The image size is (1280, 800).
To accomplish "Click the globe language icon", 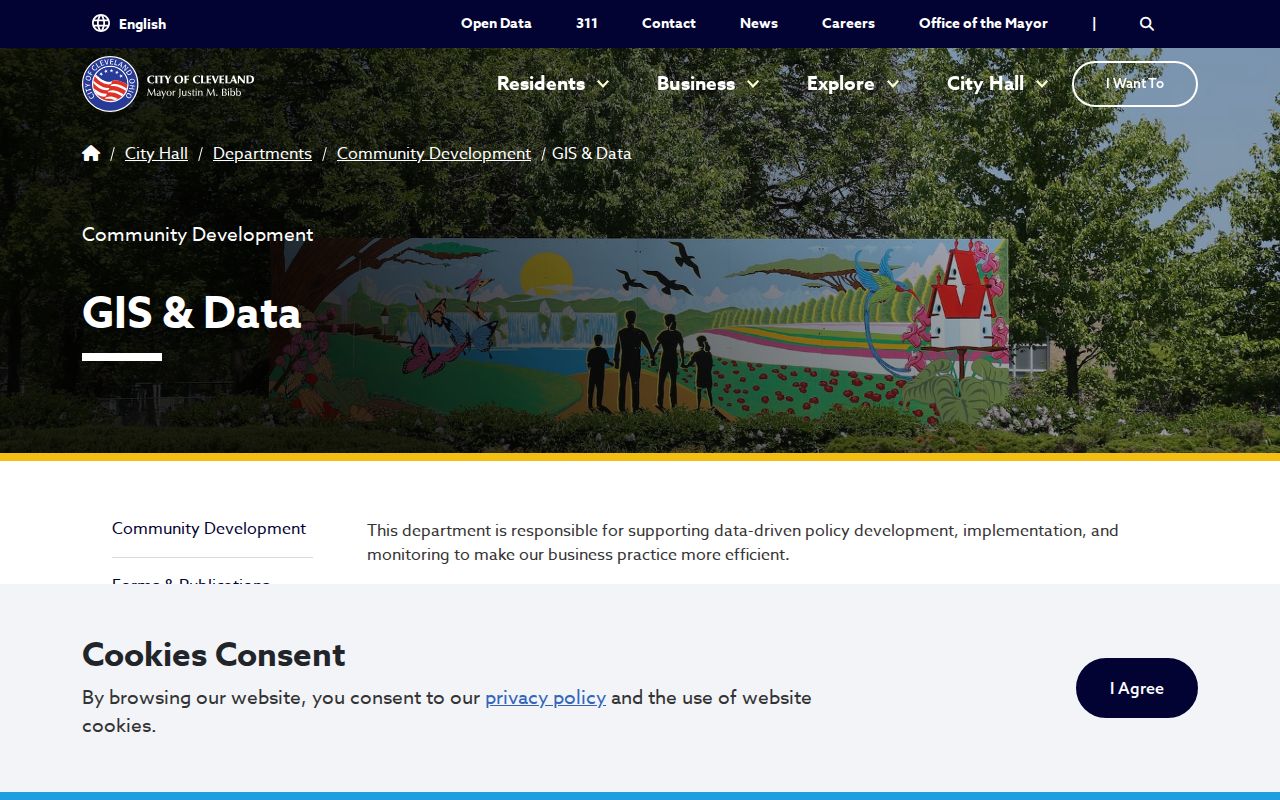I will tap(101, 23).
